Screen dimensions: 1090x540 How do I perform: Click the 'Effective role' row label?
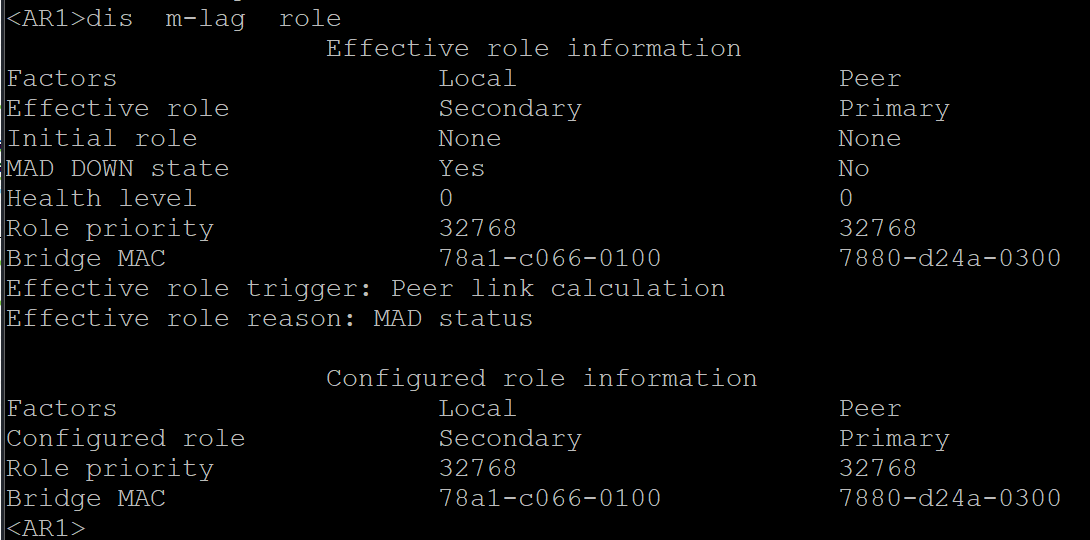coord(117,109)
